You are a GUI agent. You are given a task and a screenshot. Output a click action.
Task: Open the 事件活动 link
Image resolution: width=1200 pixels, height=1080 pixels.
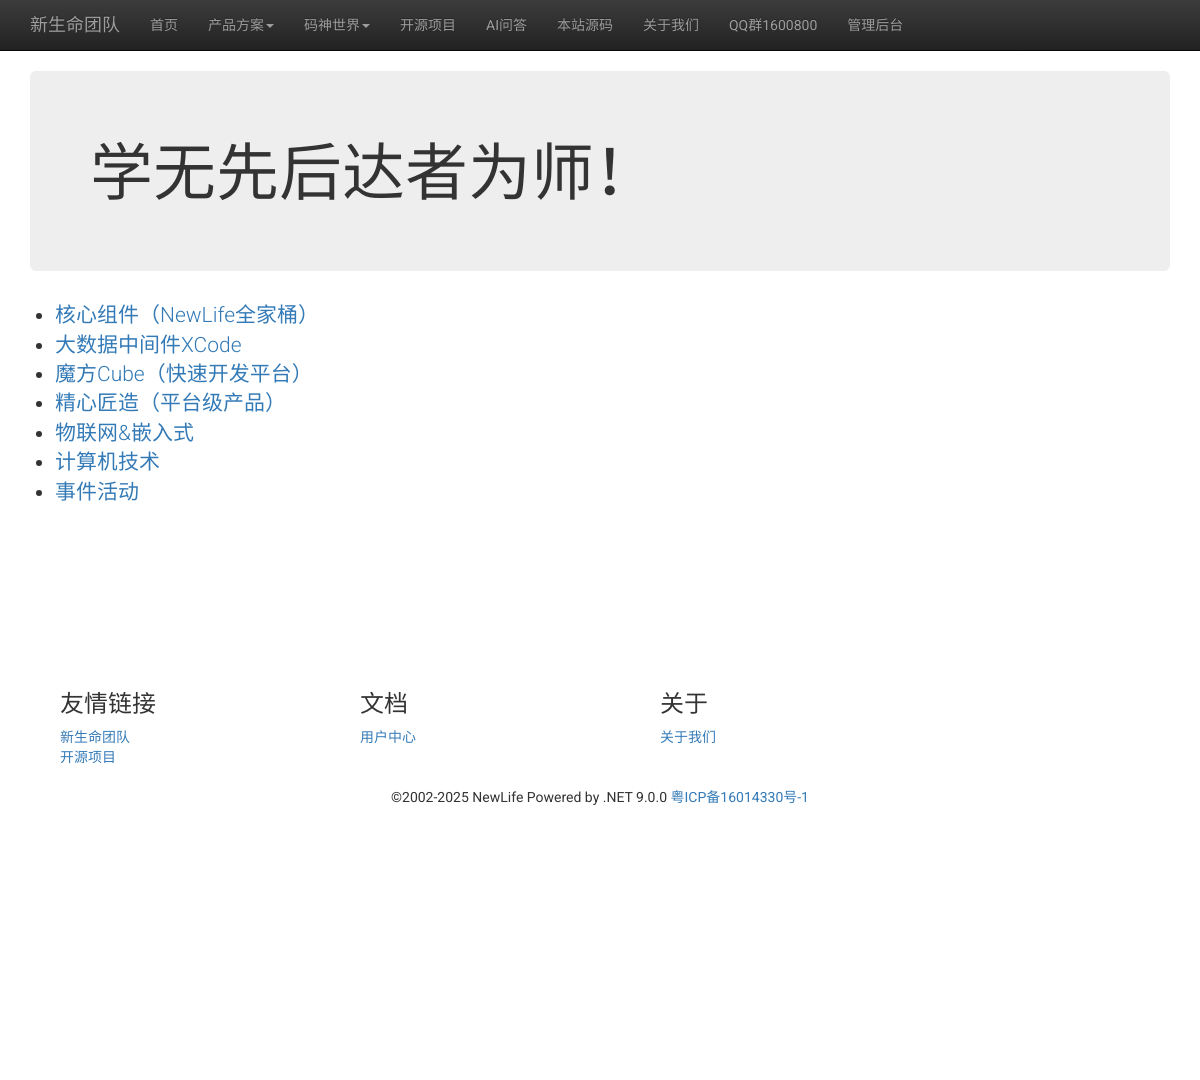pos(97,492)
